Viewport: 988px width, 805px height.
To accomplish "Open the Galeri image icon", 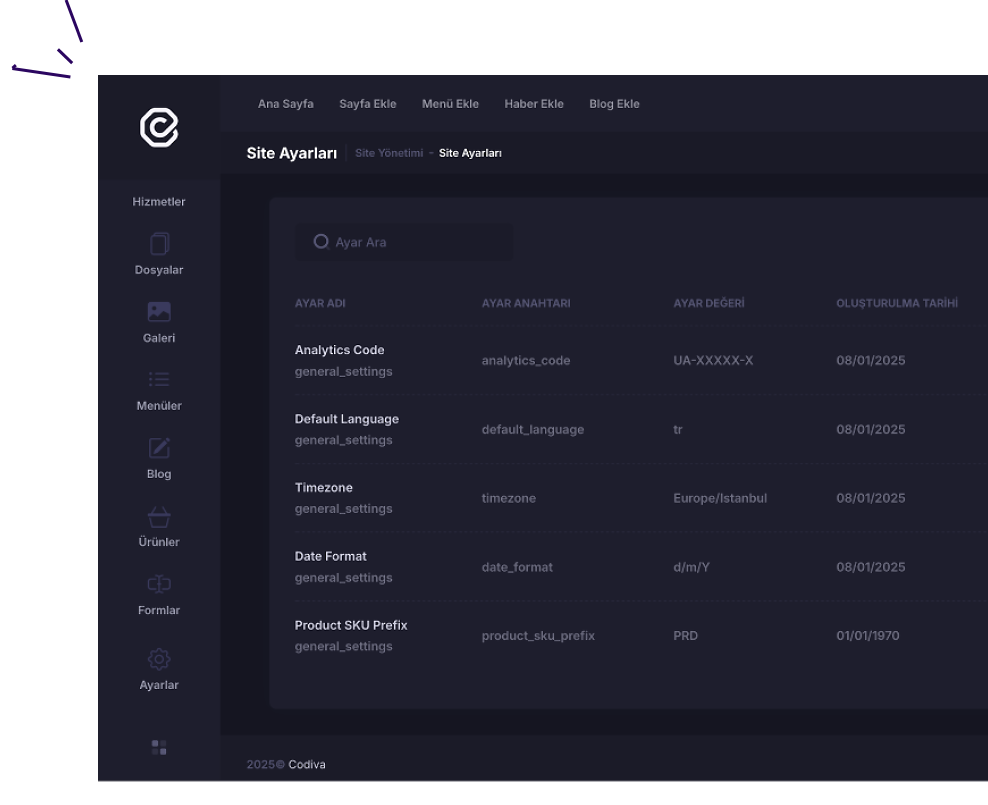I will pyautogui.click(x=159, y=311).
